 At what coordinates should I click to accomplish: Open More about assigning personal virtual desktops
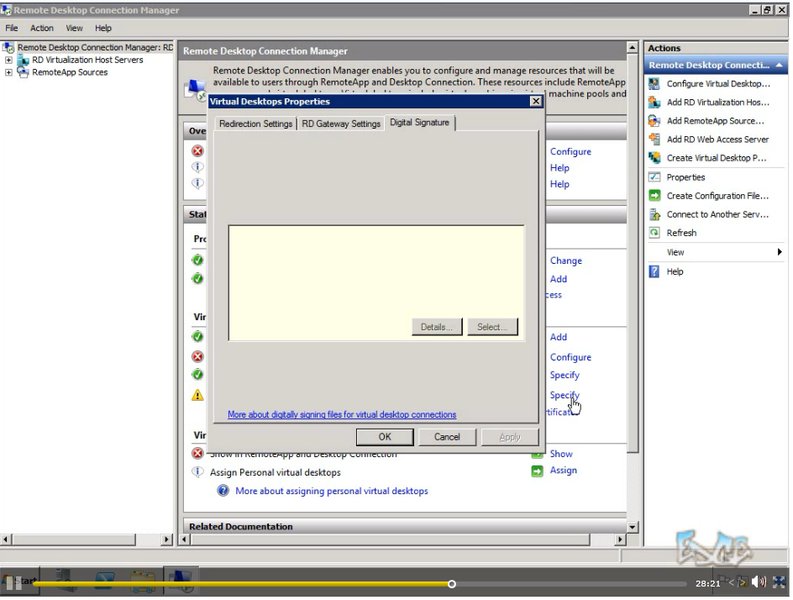click(x=332, y=491)
